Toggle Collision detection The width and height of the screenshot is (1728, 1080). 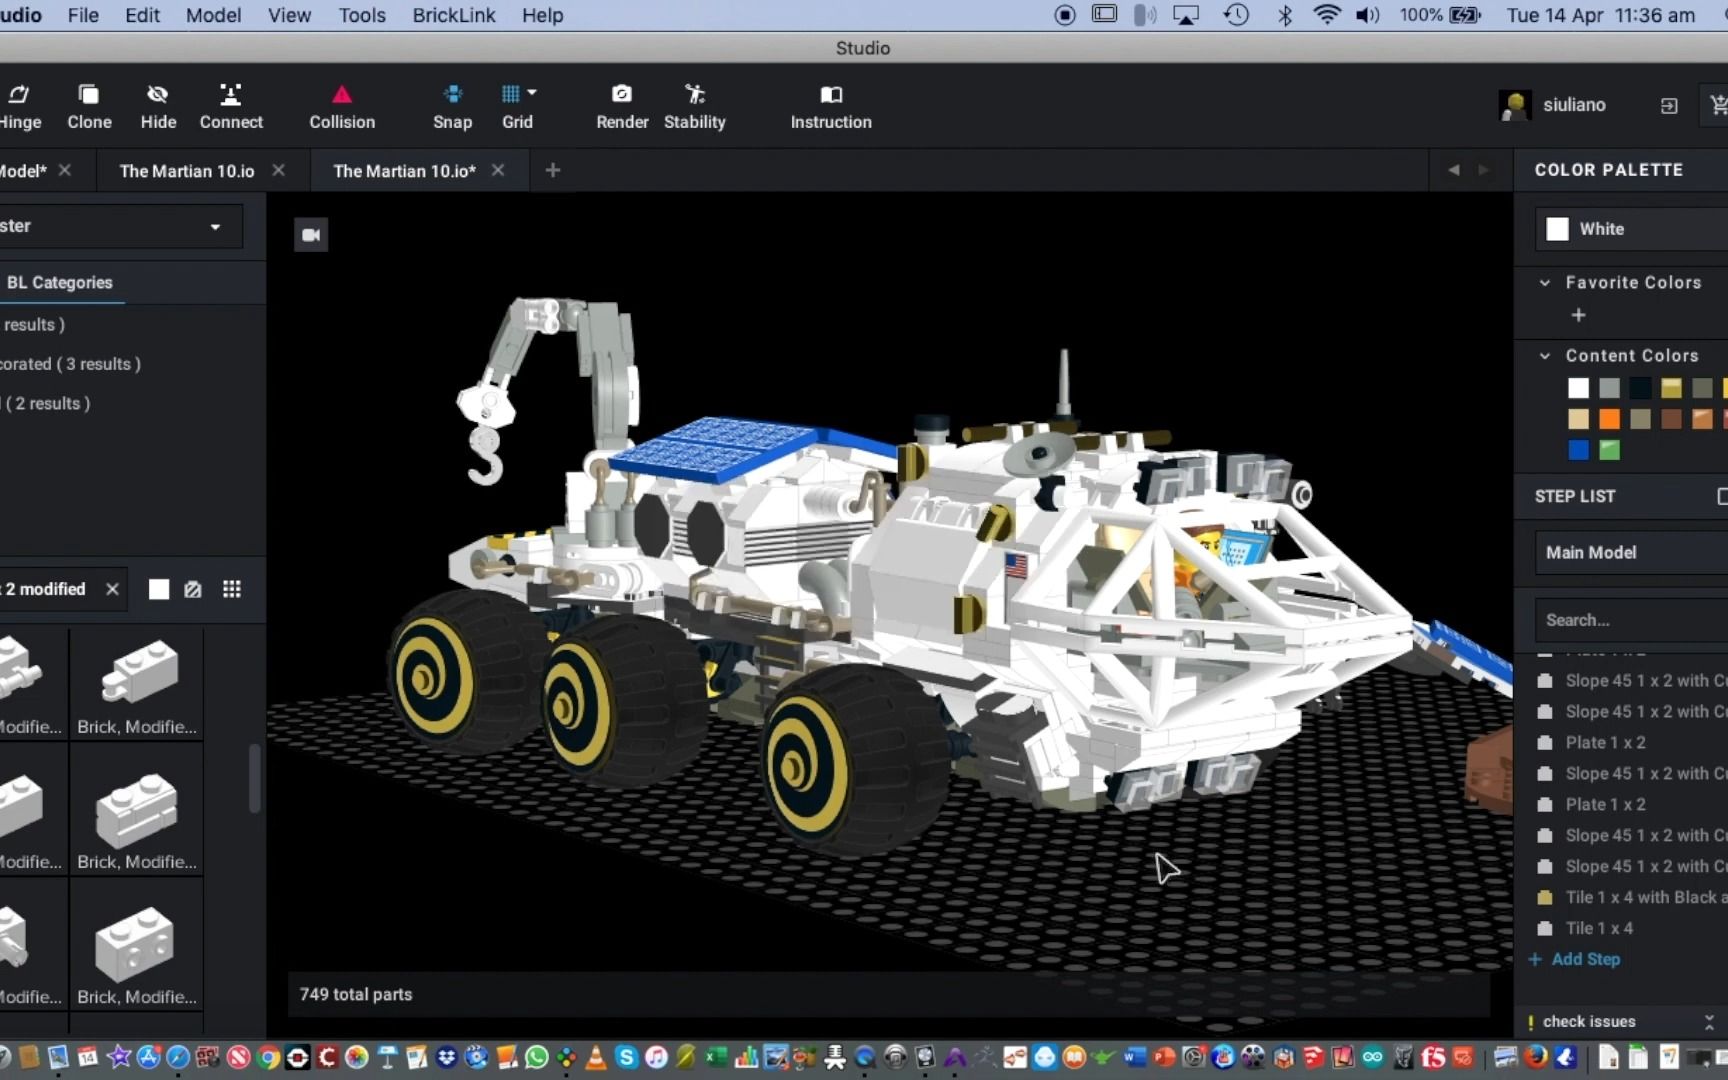[341, 105]
